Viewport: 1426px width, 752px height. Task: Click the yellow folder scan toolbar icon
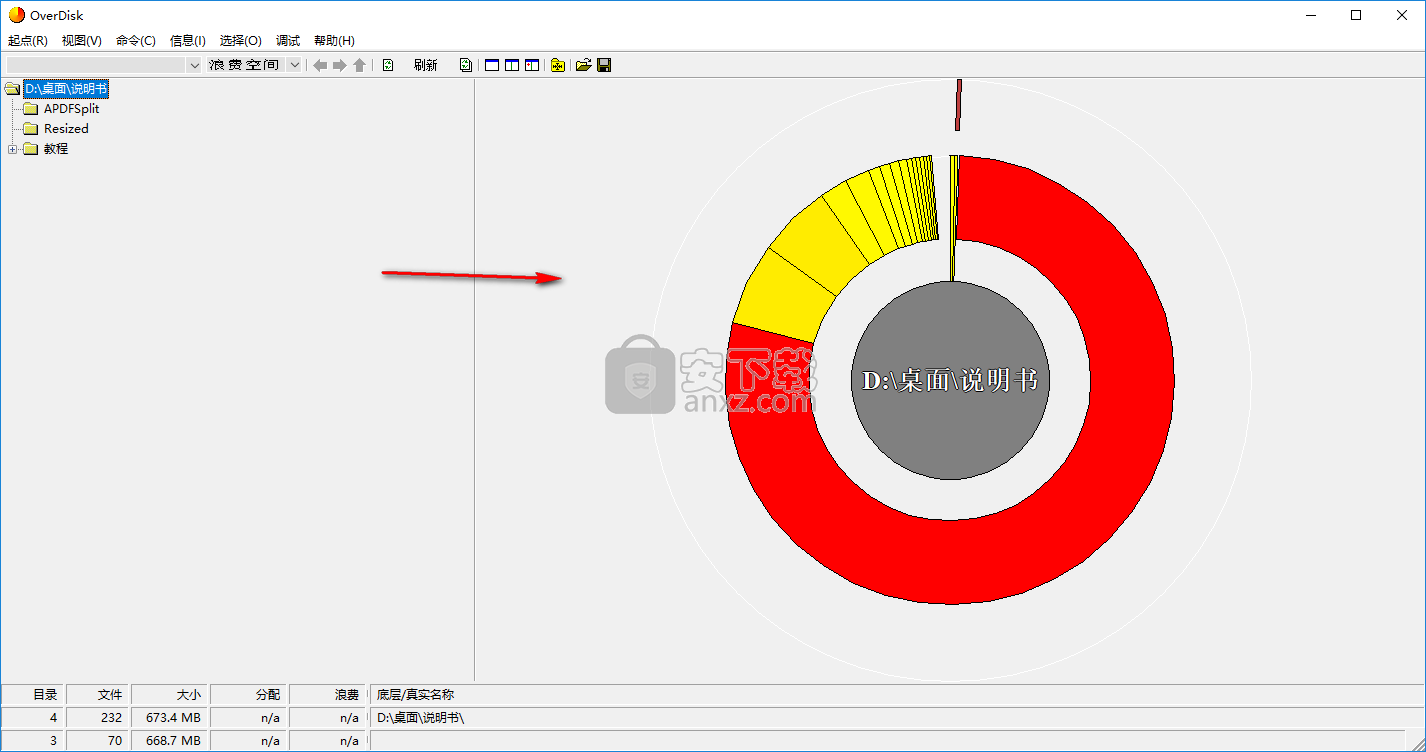tap(558, 65)
